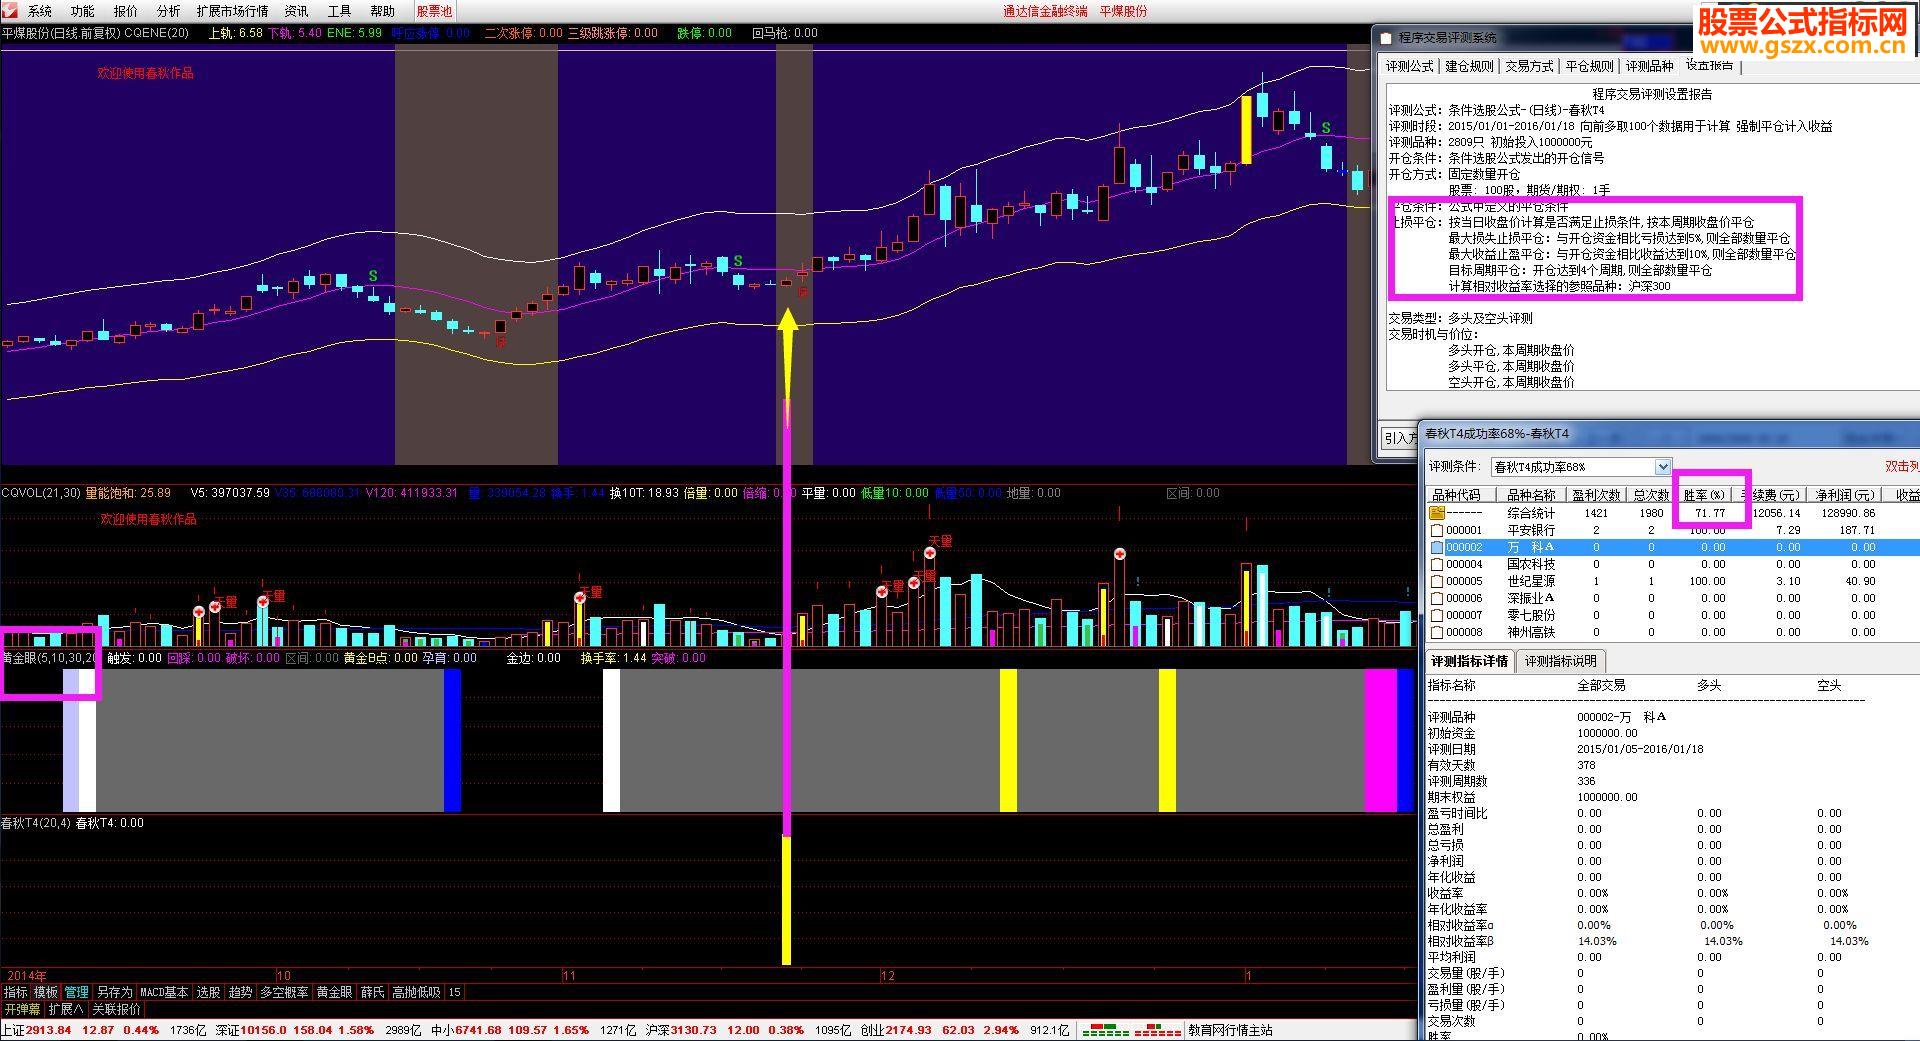Select the 零七股份 row

1672,615
